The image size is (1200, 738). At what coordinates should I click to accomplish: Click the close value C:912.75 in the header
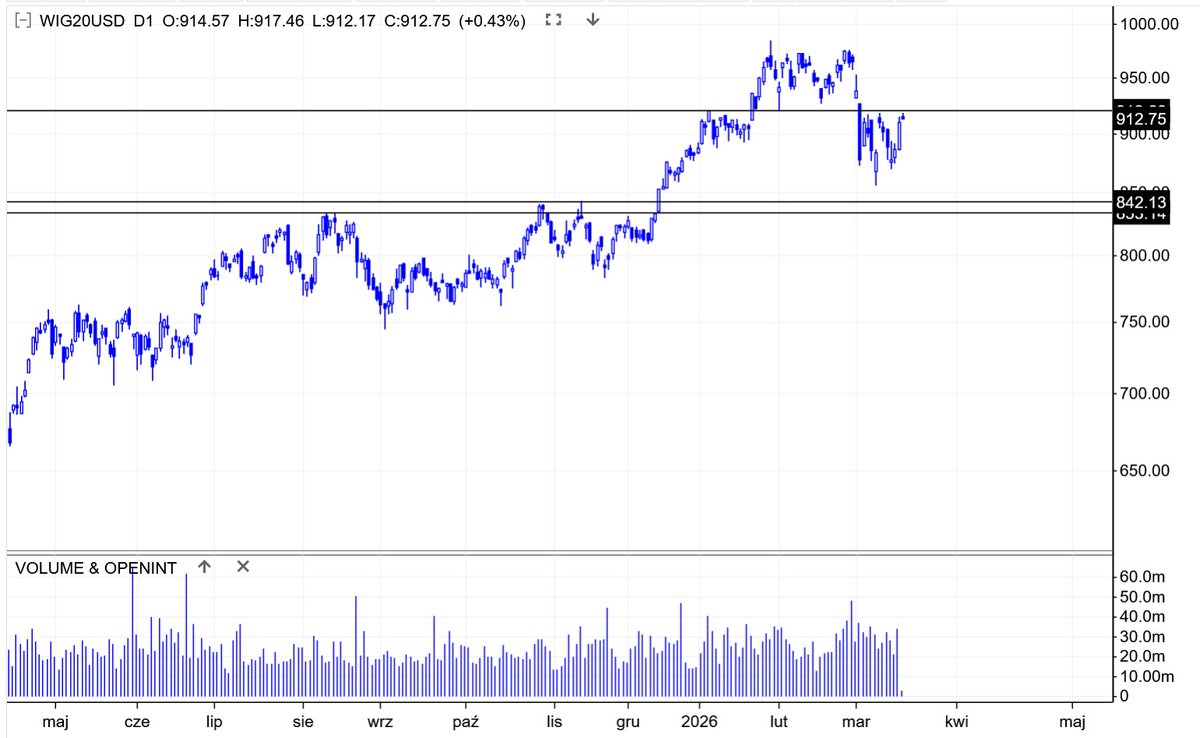[x=416, y=21]
